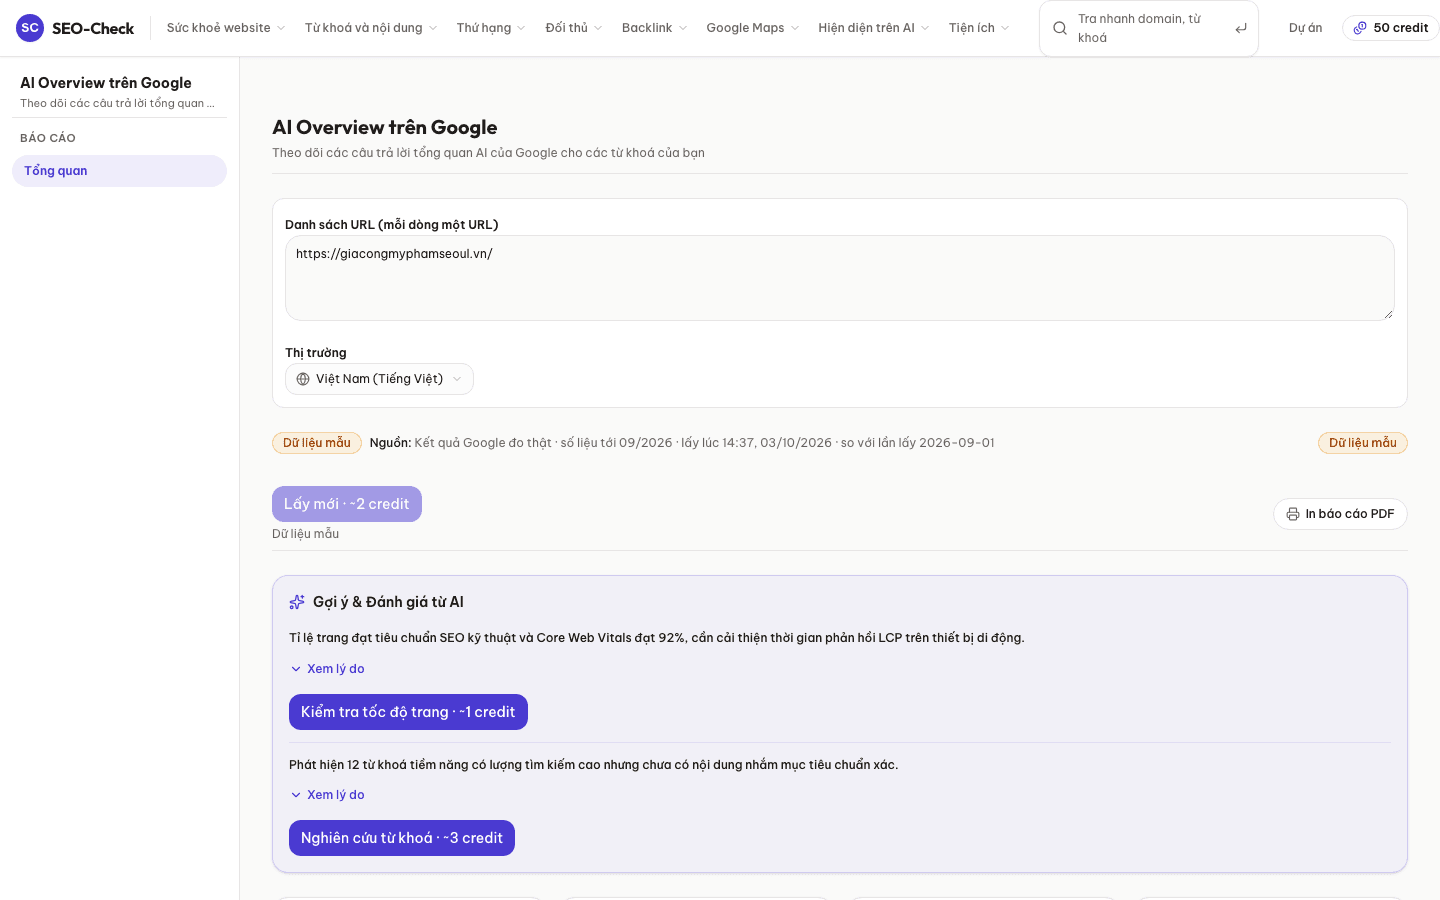This screenshot has height=900, width=1440.
Task: Open the Google Maps menu
Action: coord(753,28)
